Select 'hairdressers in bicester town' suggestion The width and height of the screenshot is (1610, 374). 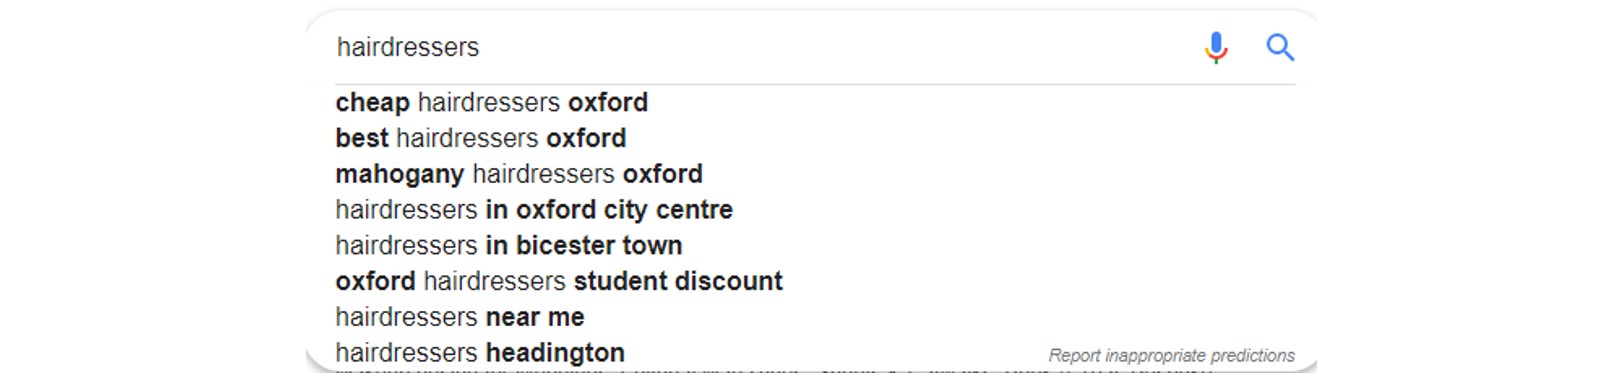click(509, 246)
